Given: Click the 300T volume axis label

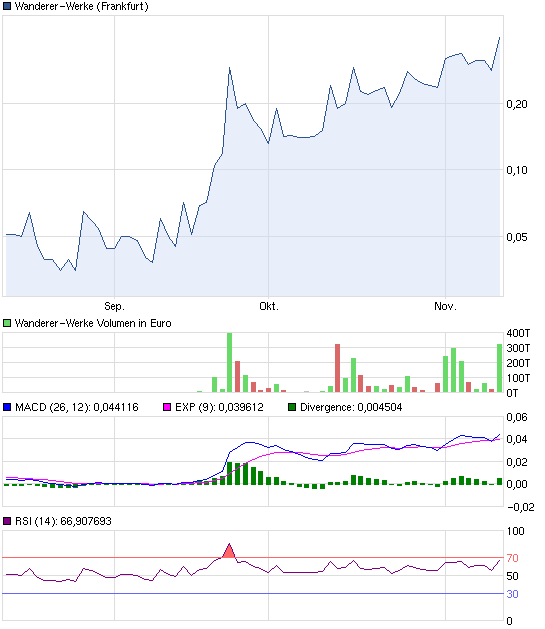Looking at the screenshot, I should [x=518, y=348].
